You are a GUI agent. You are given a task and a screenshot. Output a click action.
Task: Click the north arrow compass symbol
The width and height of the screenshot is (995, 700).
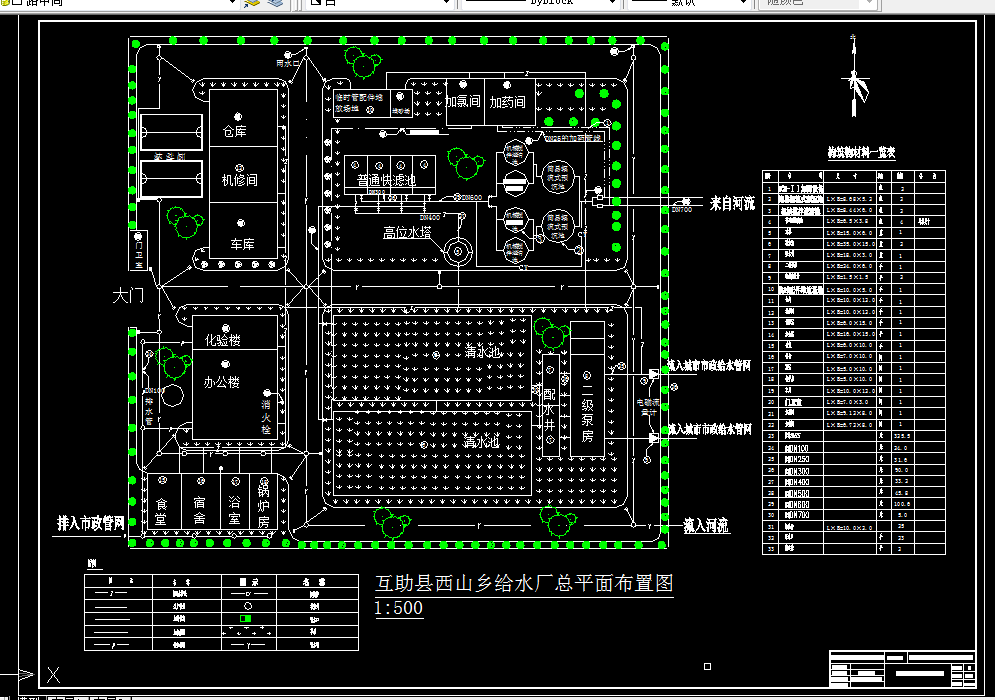(855, 76)
